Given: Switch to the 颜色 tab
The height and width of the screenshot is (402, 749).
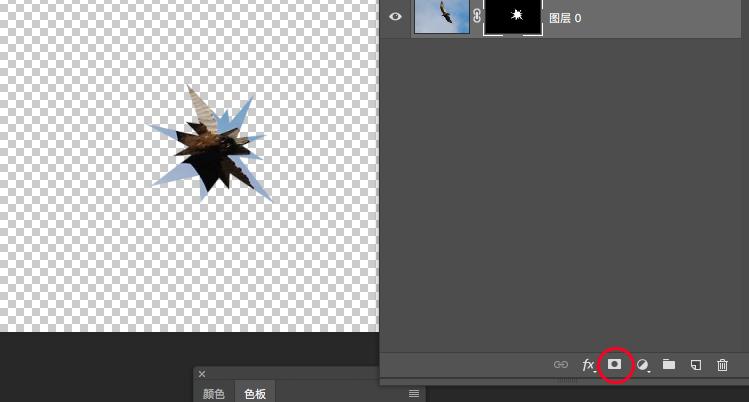Looking at the screenshot, I should click(214, 394).
